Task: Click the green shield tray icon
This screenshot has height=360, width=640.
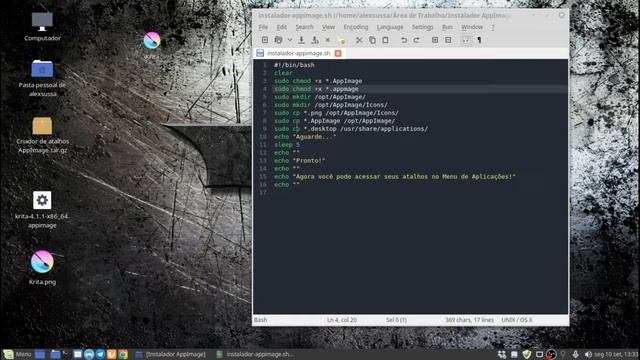Action: pos(527,354)
